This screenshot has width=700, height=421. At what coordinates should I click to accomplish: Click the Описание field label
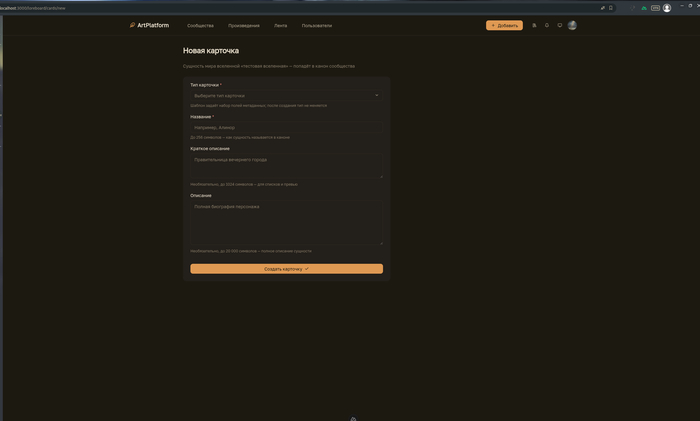[x=201, y=196]
